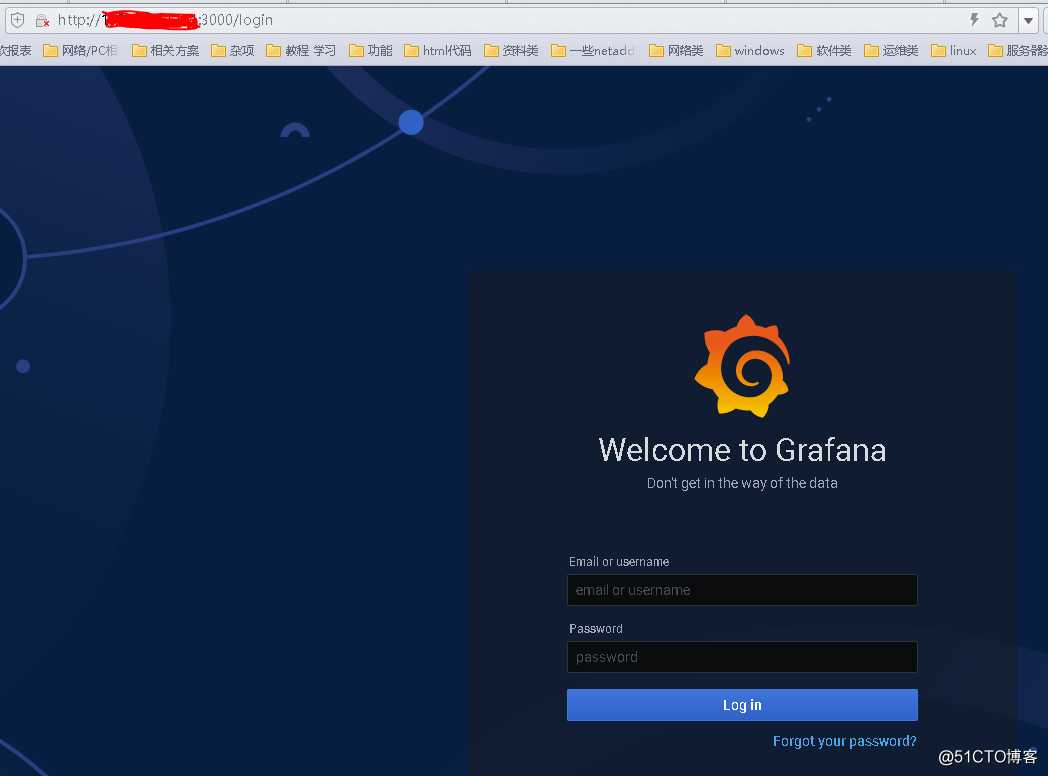
Task: Open the 教程 学习 bookmark folder
Action: tap(301, 50)
